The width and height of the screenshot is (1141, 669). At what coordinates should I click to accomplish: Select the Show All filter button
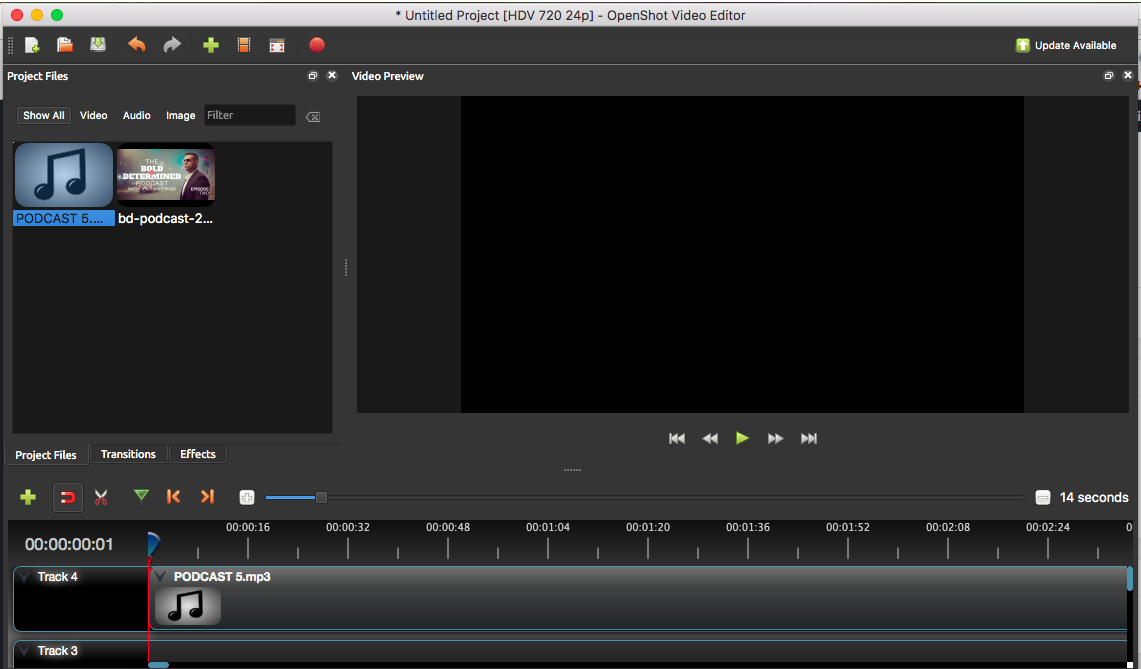[x=44, y=116]
